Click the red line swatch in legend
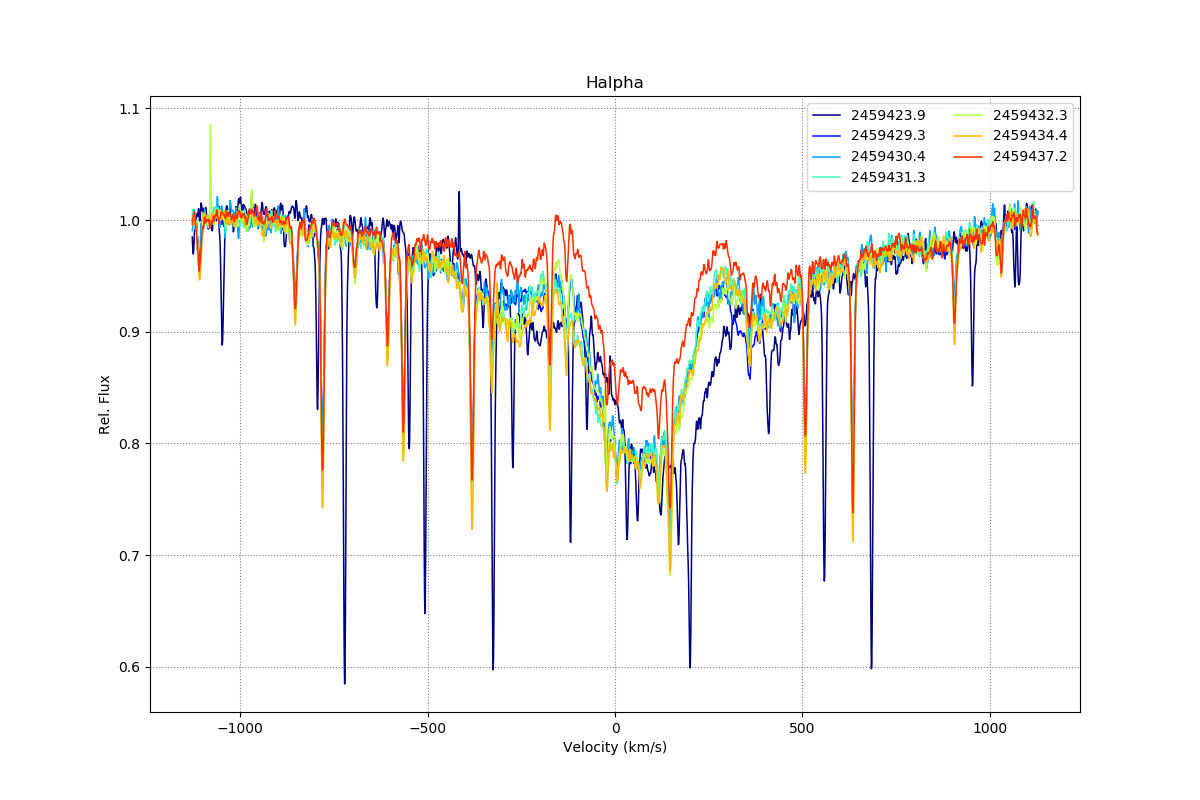The image size is (1200, 800). coord(969,156)
